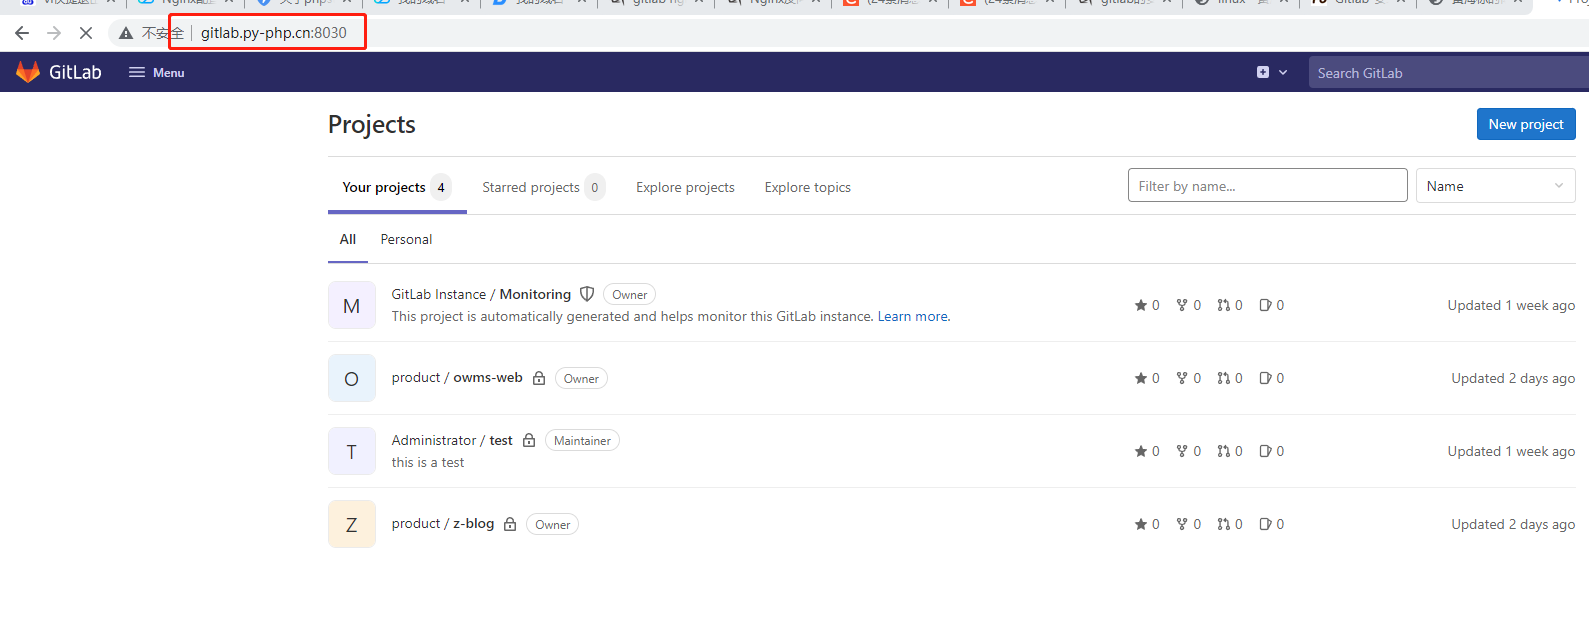Click the address bar URL gitlab.py-php.cn:8030
The image size is (1589, 622).
[x=274, y=33]
